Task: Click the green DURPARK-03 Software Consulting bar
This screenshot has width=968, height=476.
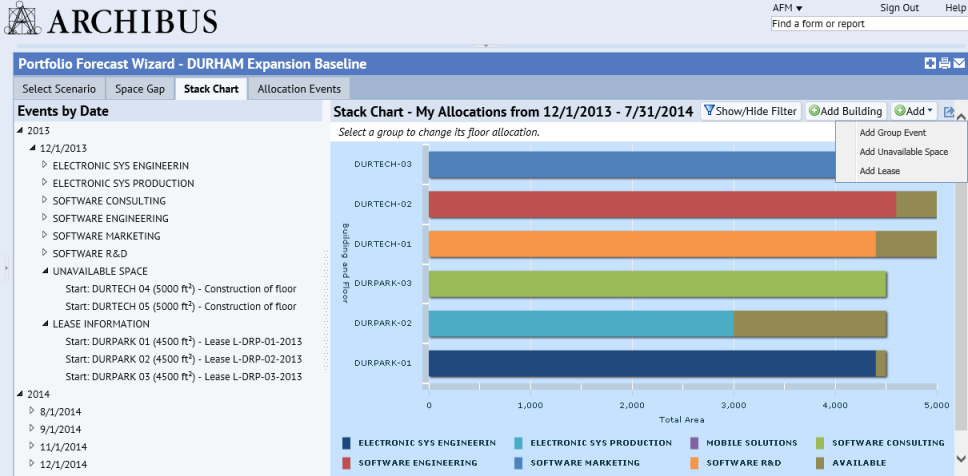Action: pyautogui.click(x=657, y=283)
